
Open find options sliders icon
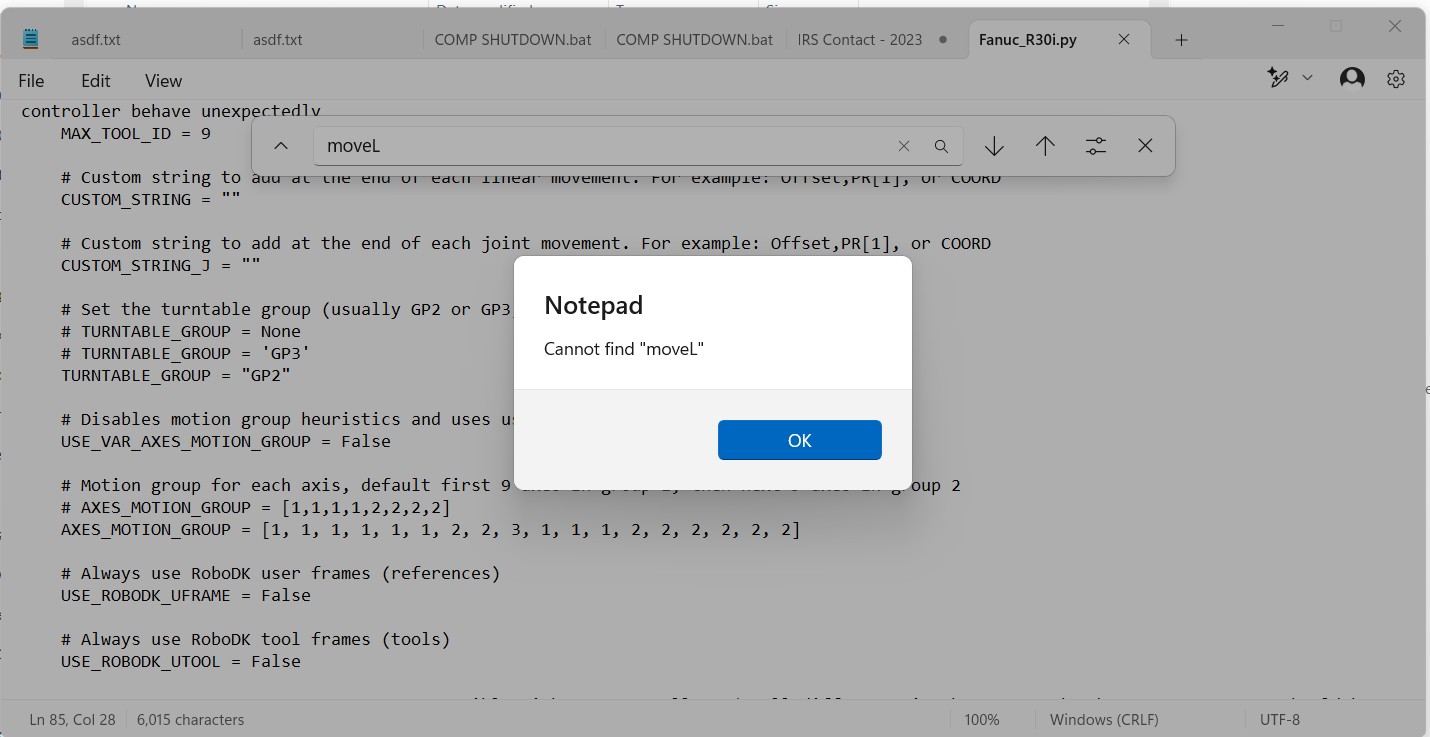(x=1096, y=146)
